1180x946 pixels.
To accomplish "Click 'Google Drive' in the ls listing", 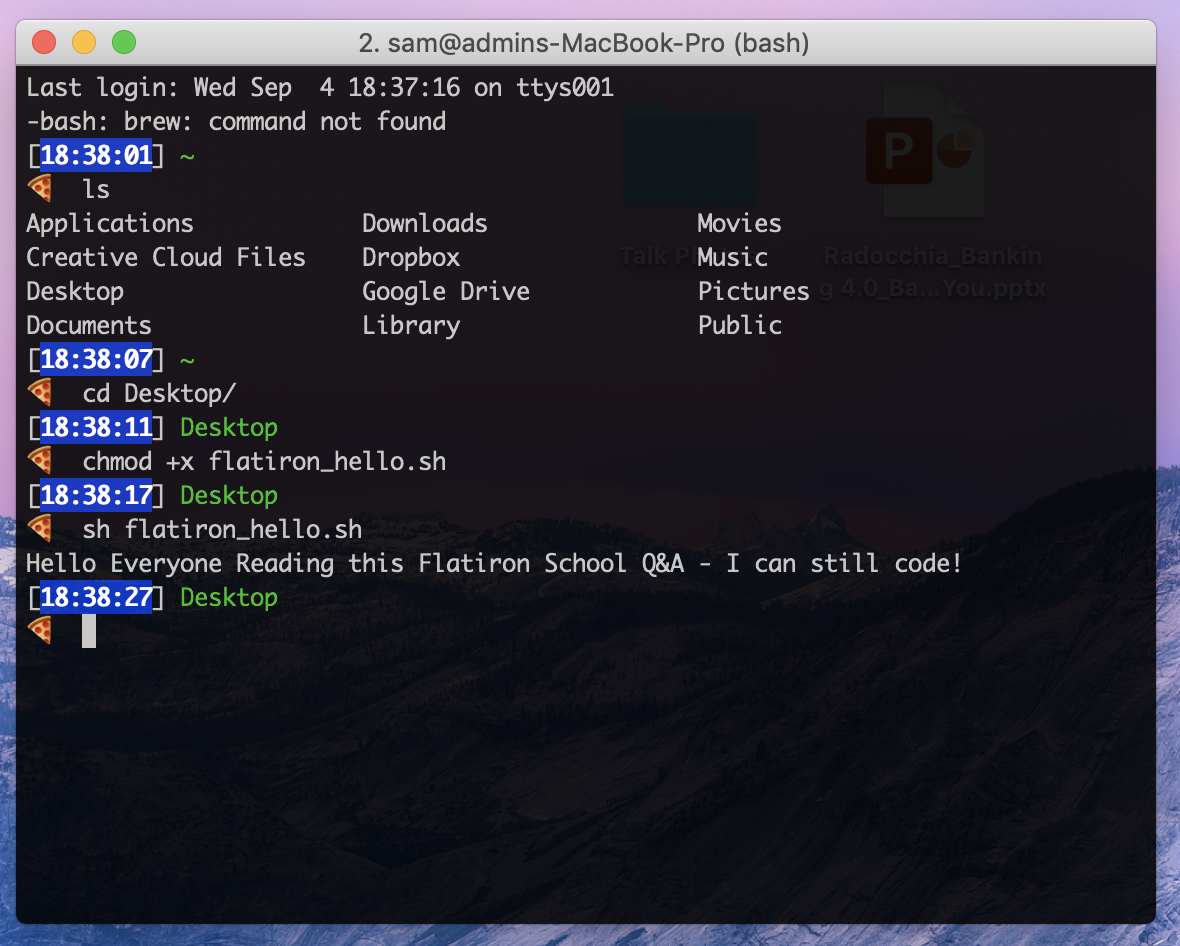I will tap(446, 291).
